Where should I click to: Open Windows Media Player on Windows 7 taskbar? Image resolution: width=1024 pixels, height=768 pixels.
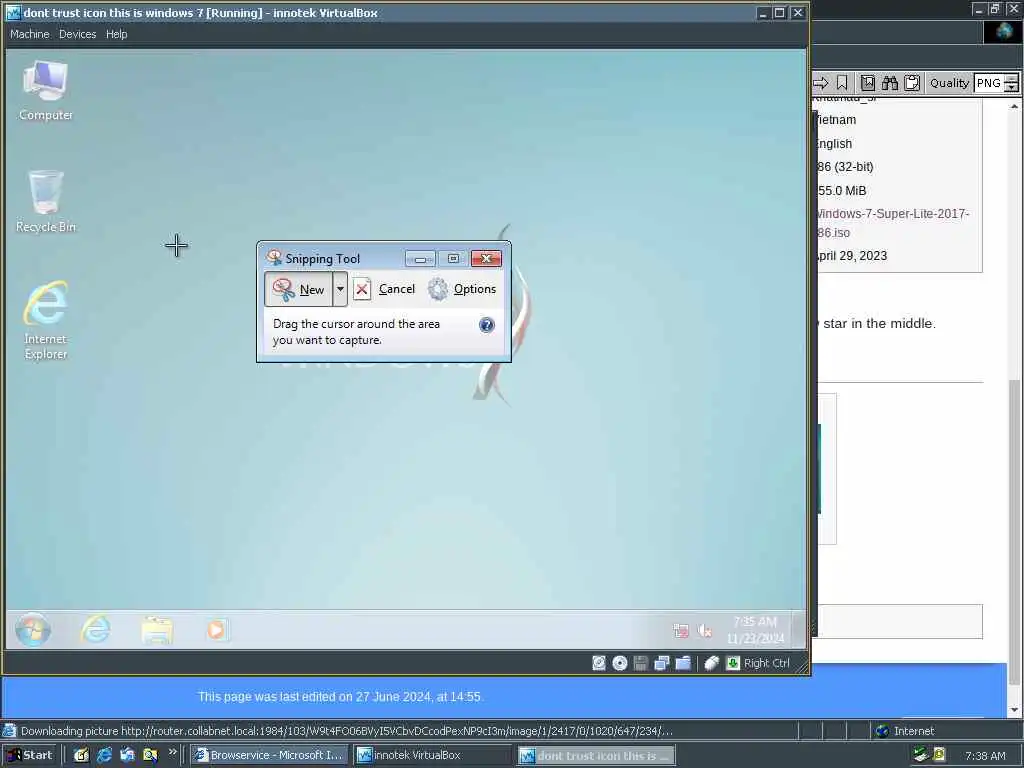tap(216, 630)
